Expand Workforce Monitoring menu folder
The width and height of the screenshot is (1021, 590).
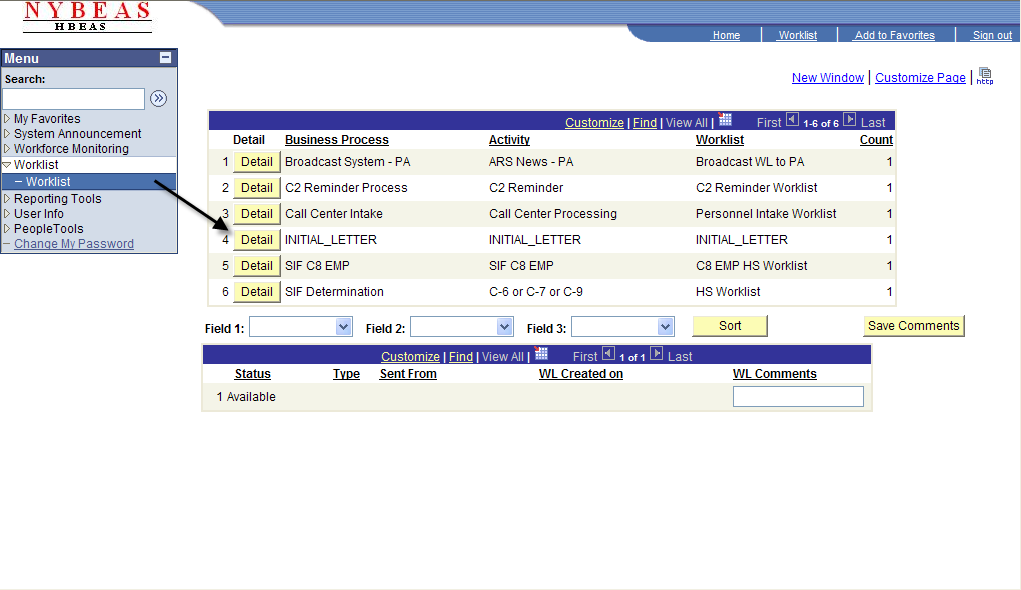[x=7, y=148]
